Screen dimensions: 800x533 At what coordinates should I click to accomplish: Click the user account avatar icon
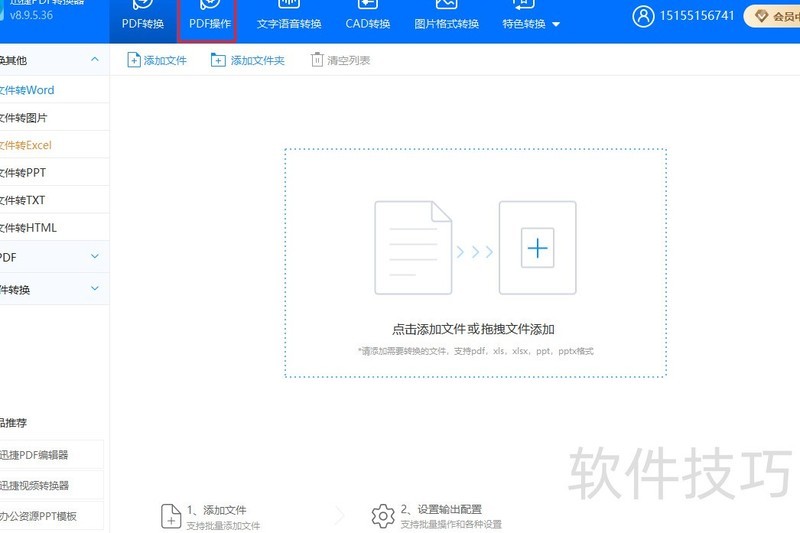643,16
